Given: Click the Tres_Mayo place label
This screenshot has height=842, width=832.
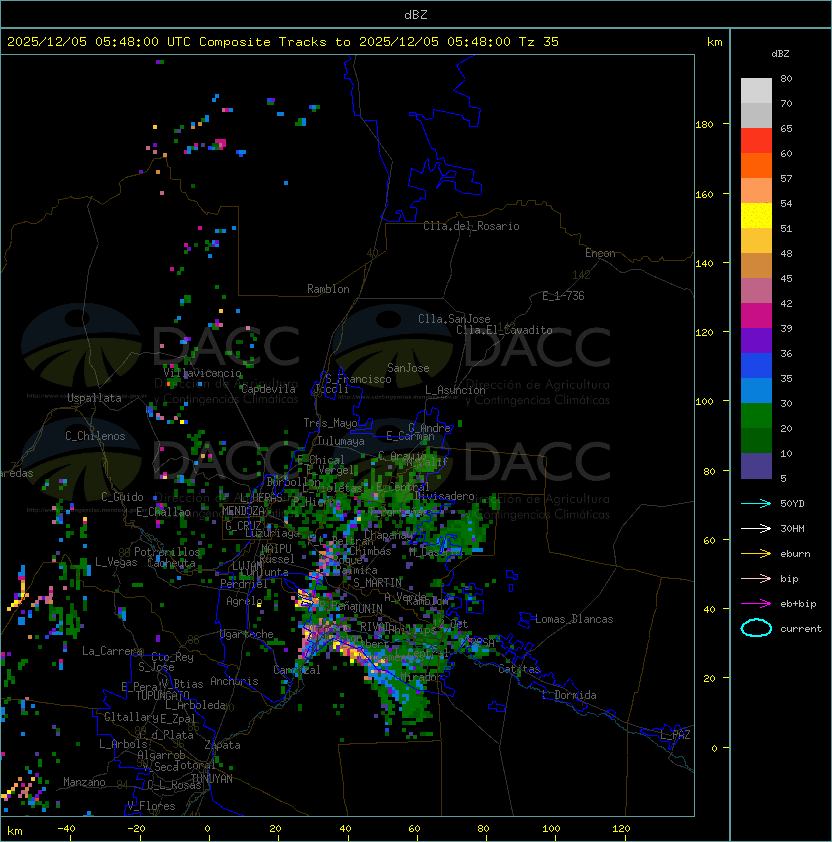Looking at the screenshot, I should pos(330,423).
